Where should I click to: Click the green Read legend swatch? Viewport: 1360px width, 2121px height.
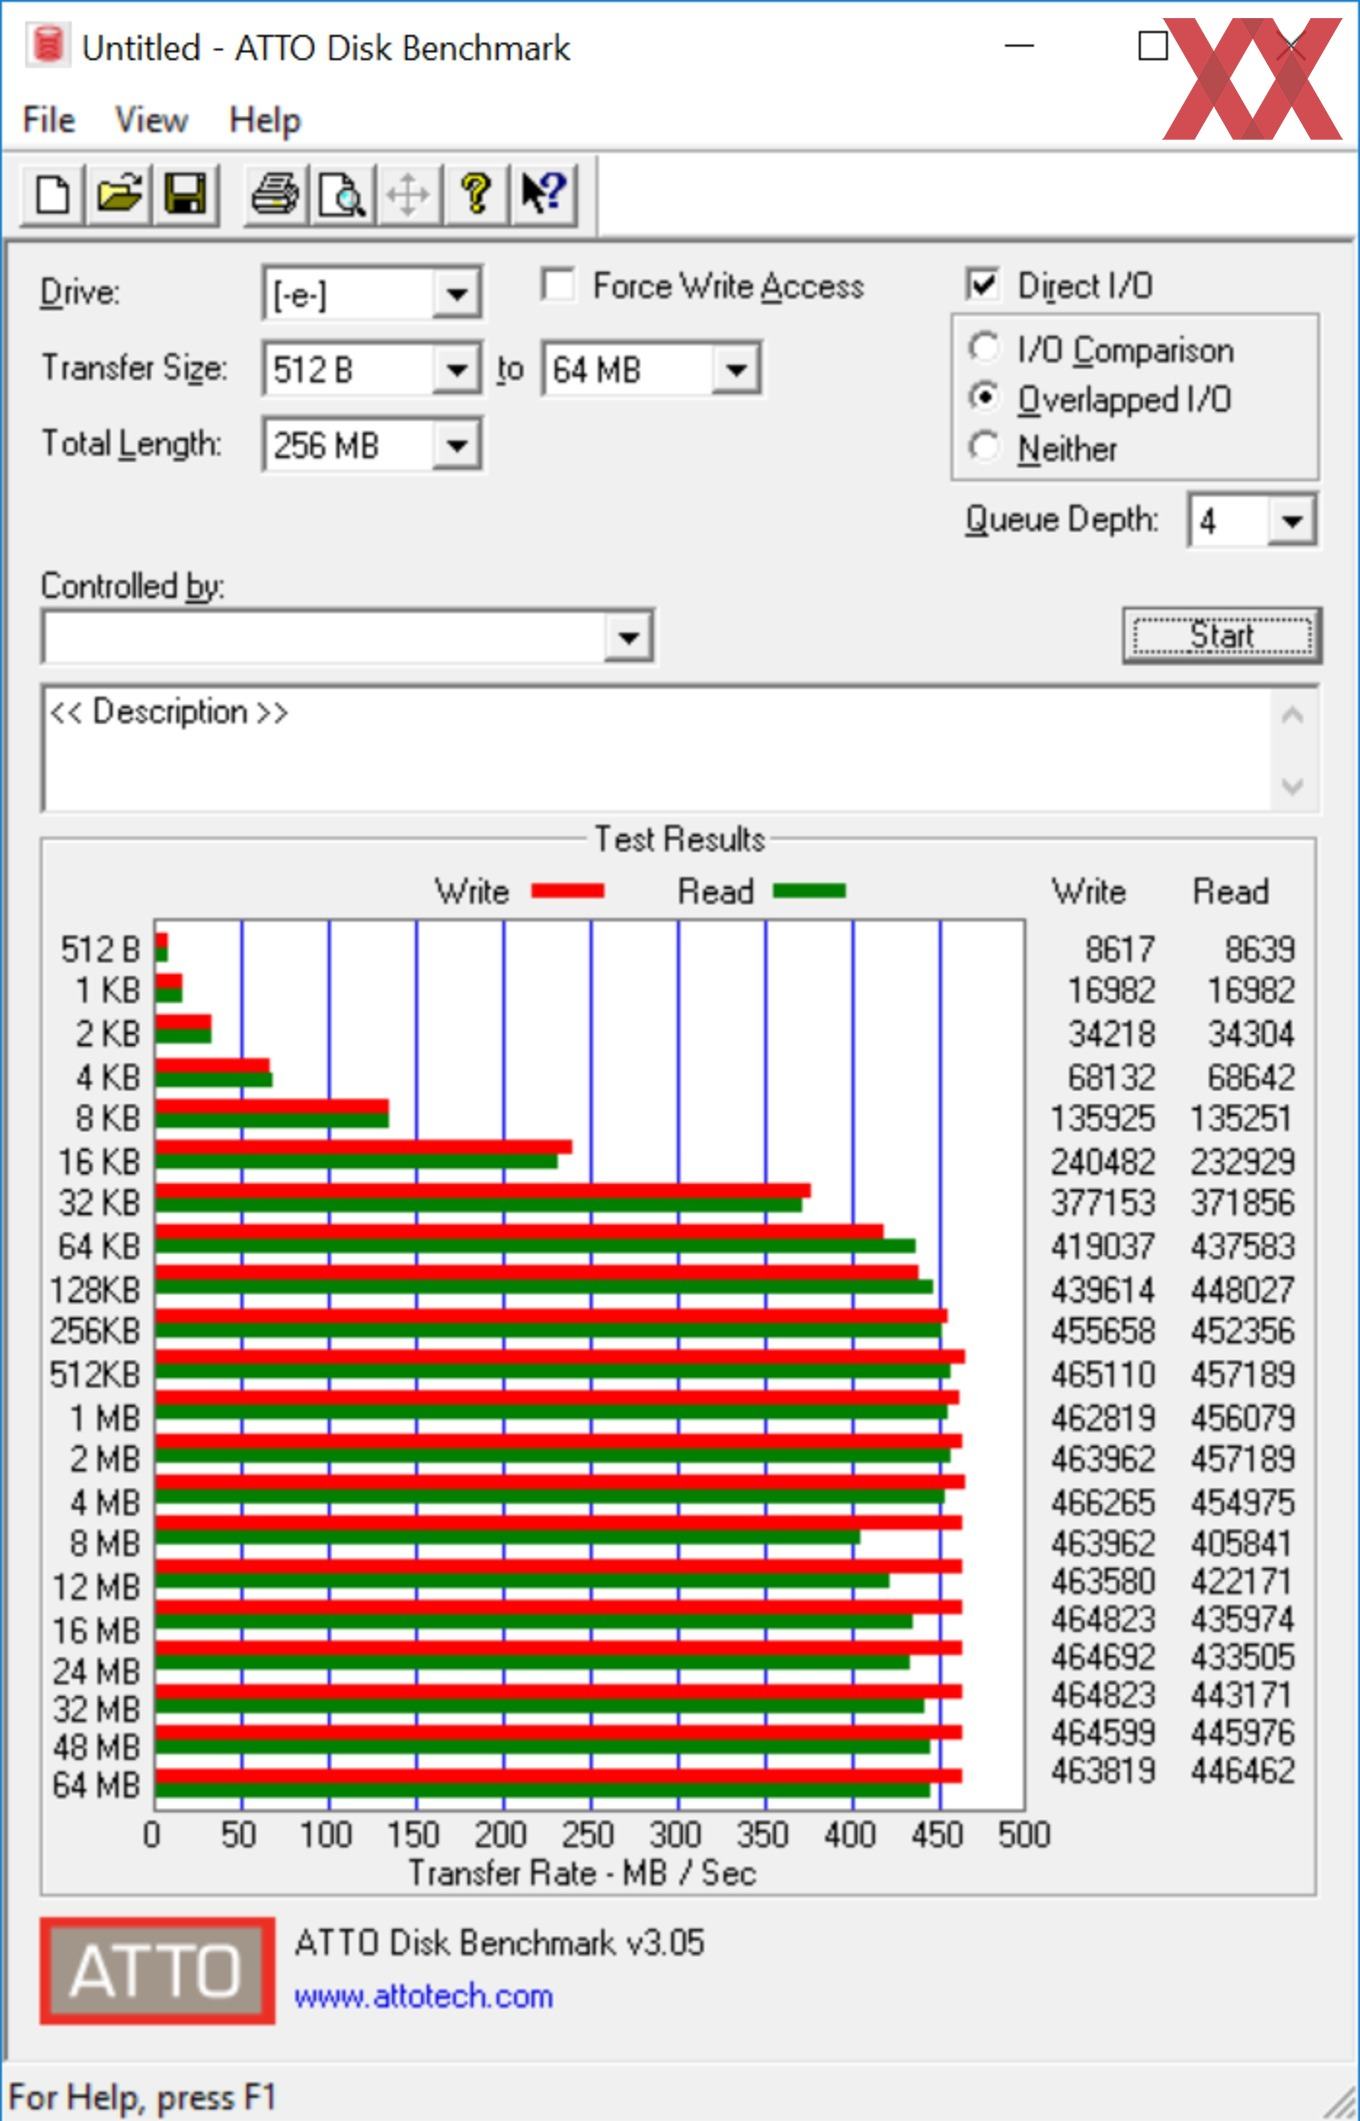pyautogui.click(x=810, y=891)
